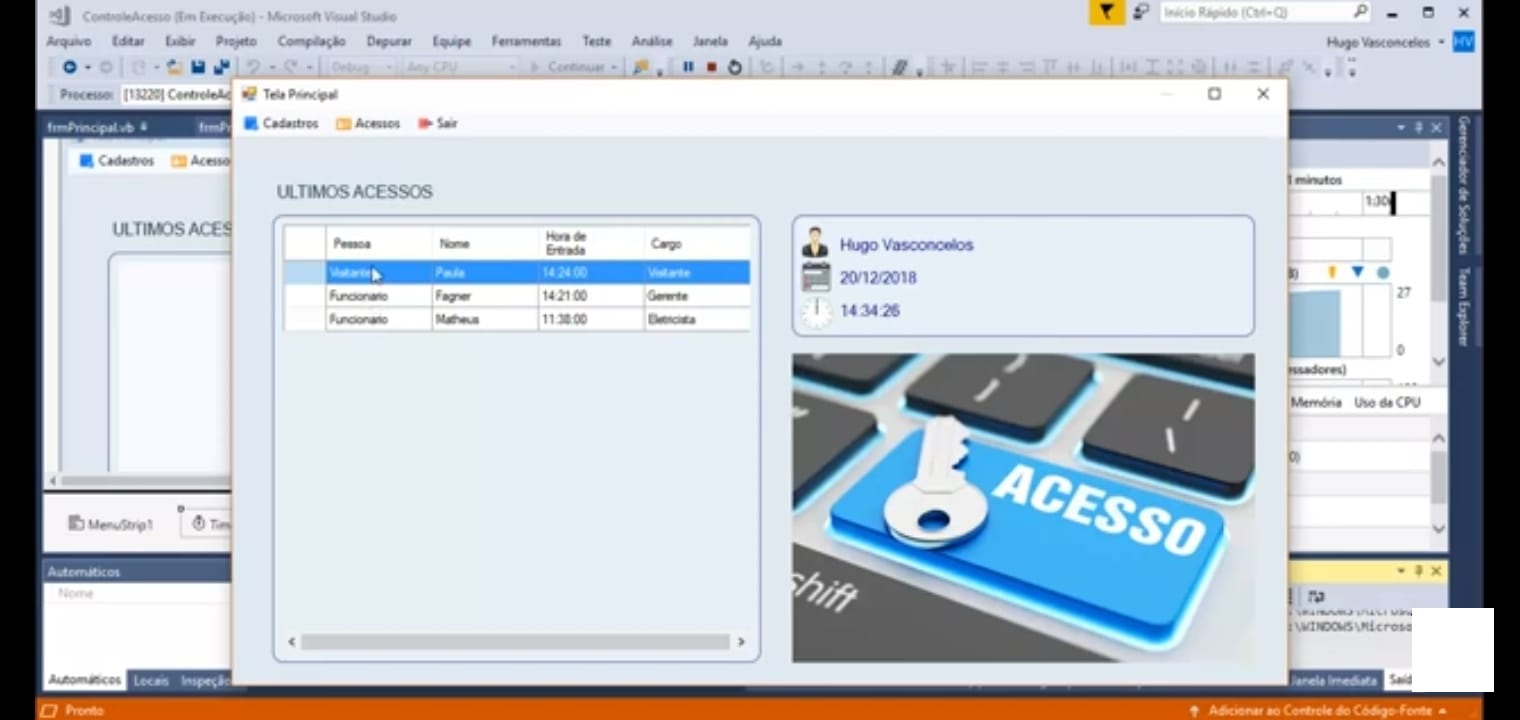Click the user avatar icon beside Hugo Vasconcelos
This screenshot has height=720, width=1520.
point(816,243)
